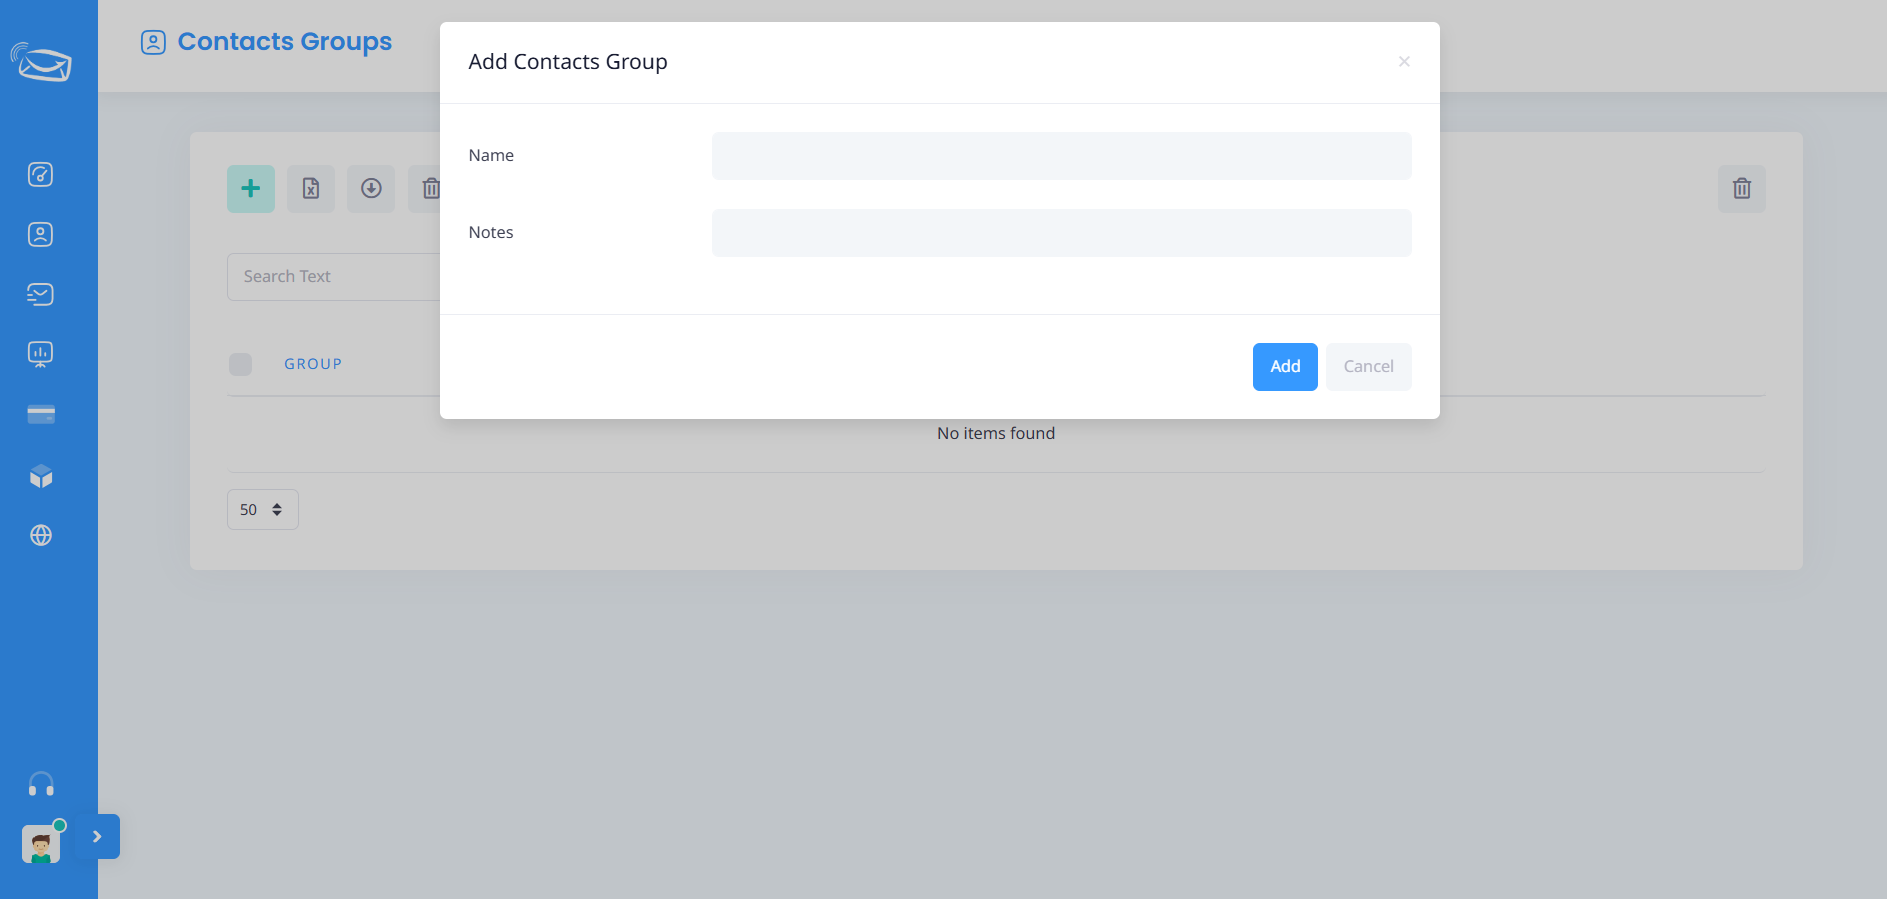This screenshot has height=899, width=1887.
Task: Focus the Name input field
Action: (x=1062, y=156)
